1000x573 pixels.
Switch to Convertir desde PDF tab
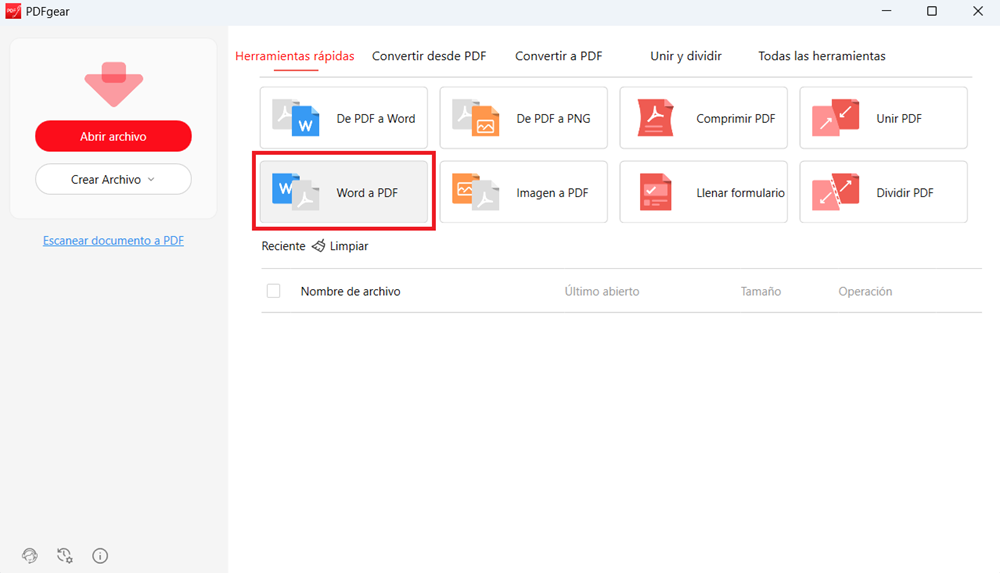pos(429,56)
